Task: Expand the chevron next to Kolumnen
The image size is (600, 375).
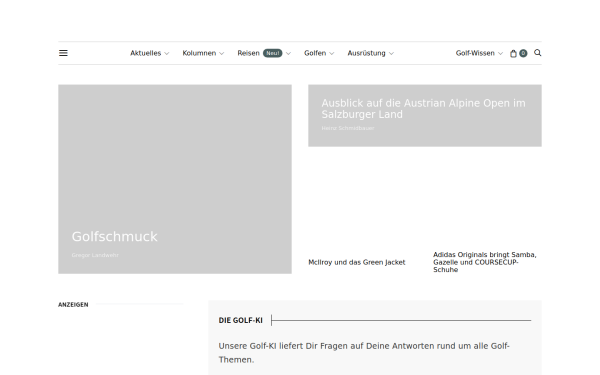Action: 222,54
